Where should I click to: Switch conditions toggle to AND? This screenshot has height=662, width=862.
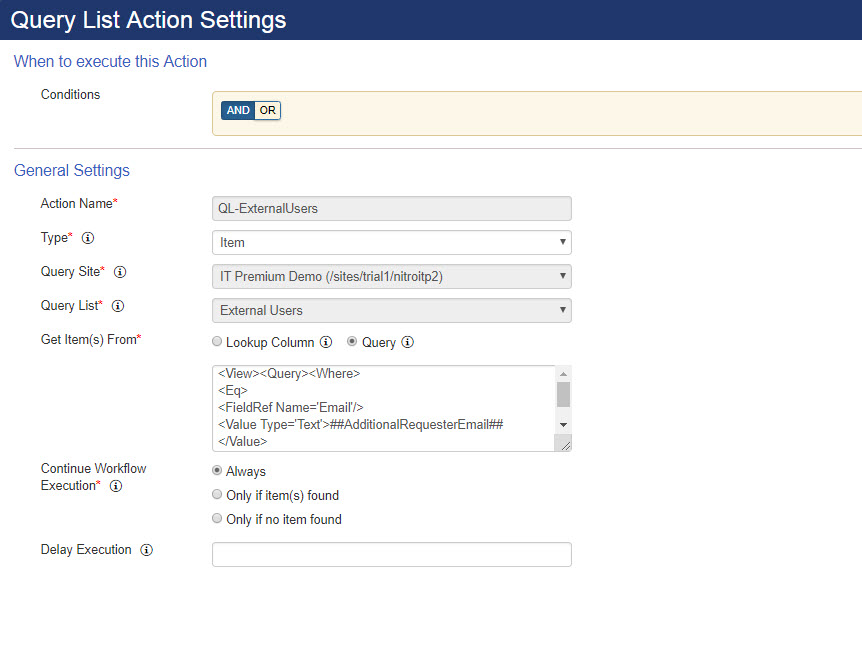coord(238,110)
